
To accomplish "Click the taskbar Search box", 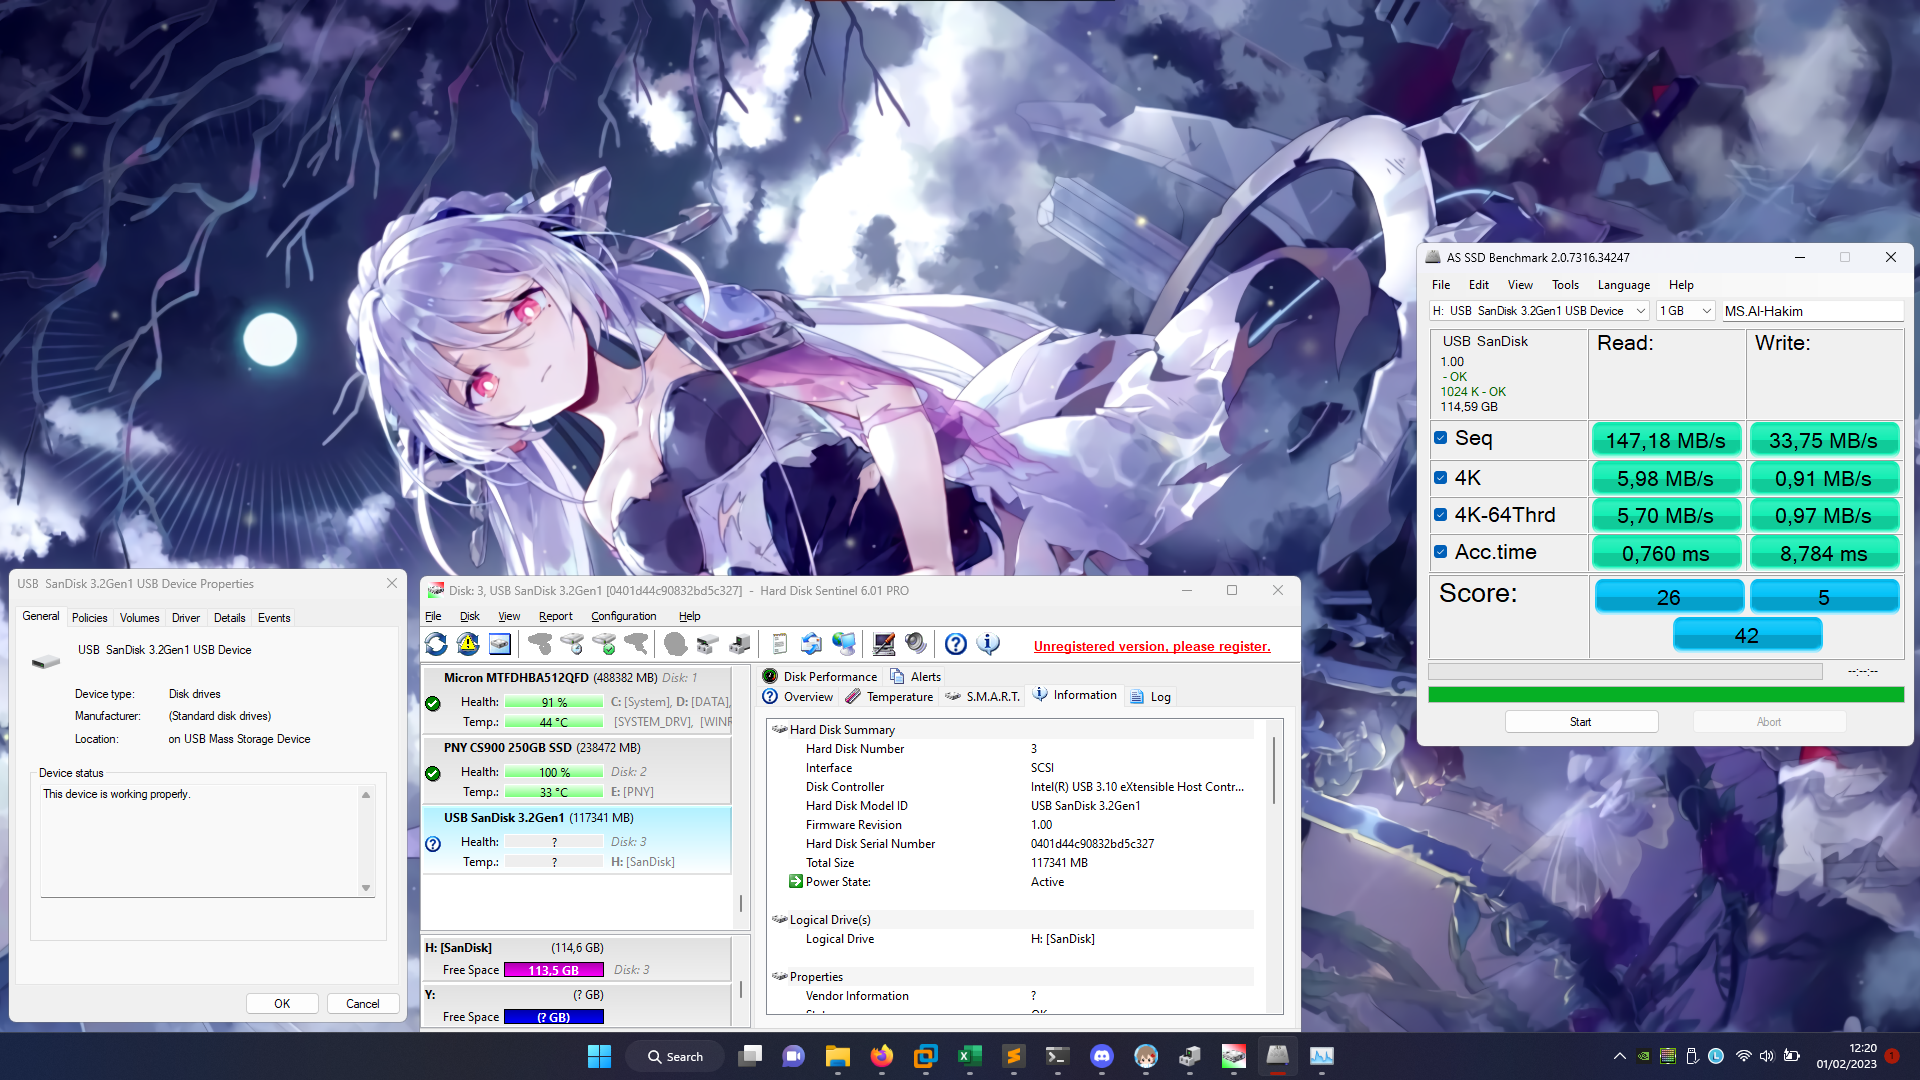I will click(x=675, y=1056).
